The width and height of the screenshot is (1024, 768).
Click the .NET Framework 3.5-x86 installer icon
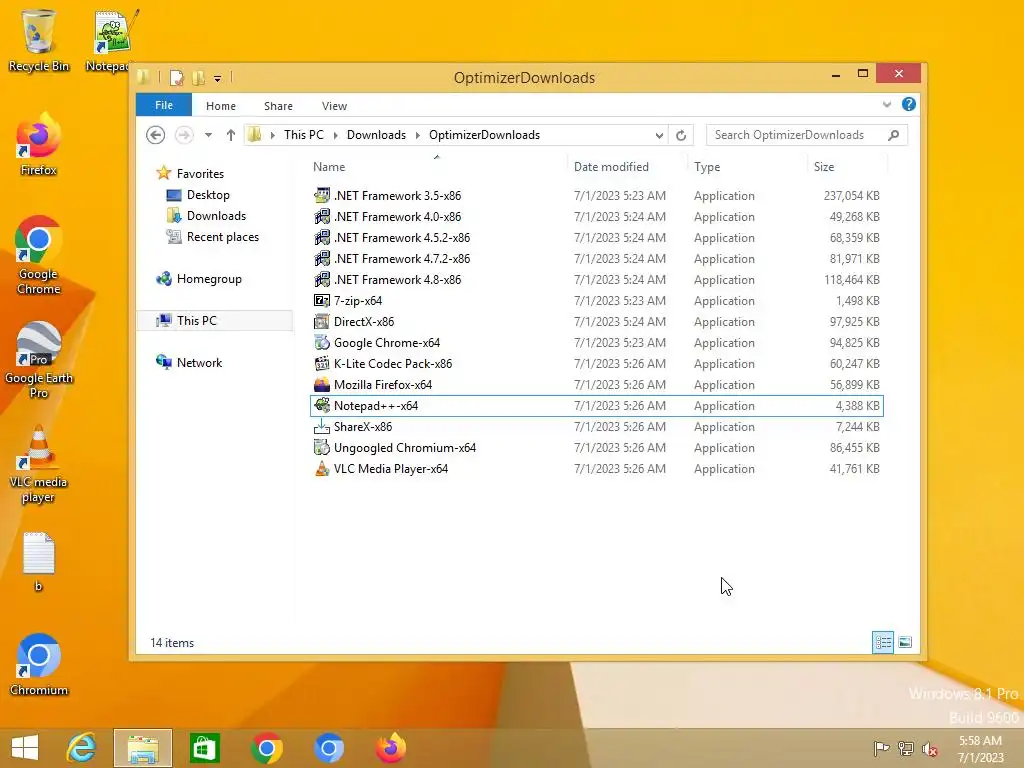click(x=321, y=195)
